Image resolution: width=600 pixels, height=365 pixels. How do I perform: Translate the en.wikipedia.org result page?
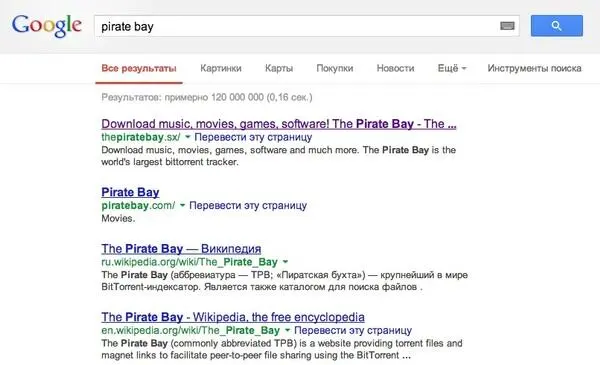click(353, 330)
